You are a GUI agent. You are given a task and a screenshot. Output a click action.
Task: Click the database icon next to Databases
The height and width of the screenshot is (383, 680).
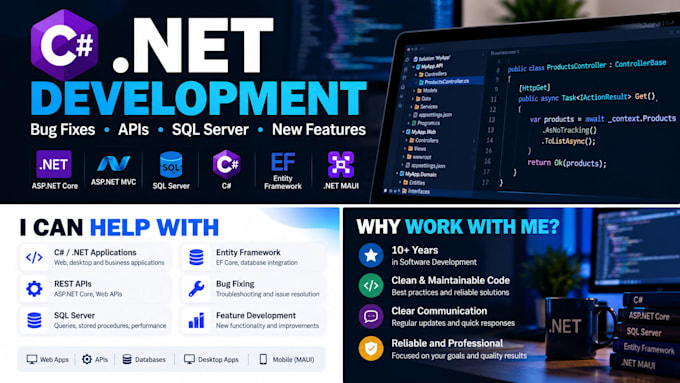point(127,359)
